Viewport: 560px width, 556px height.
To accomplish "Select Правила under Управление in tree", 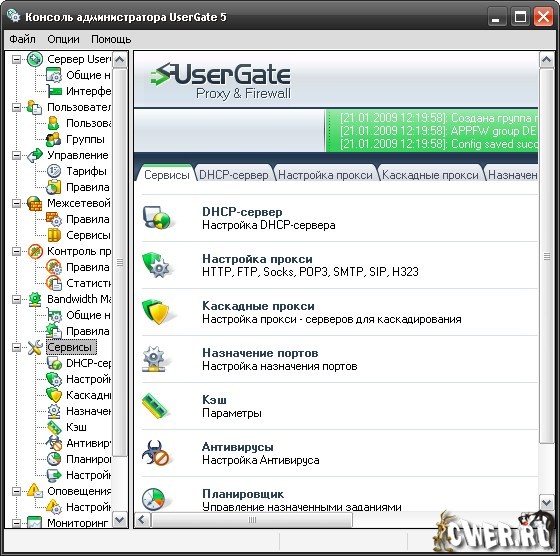I will tap(88, 187).
